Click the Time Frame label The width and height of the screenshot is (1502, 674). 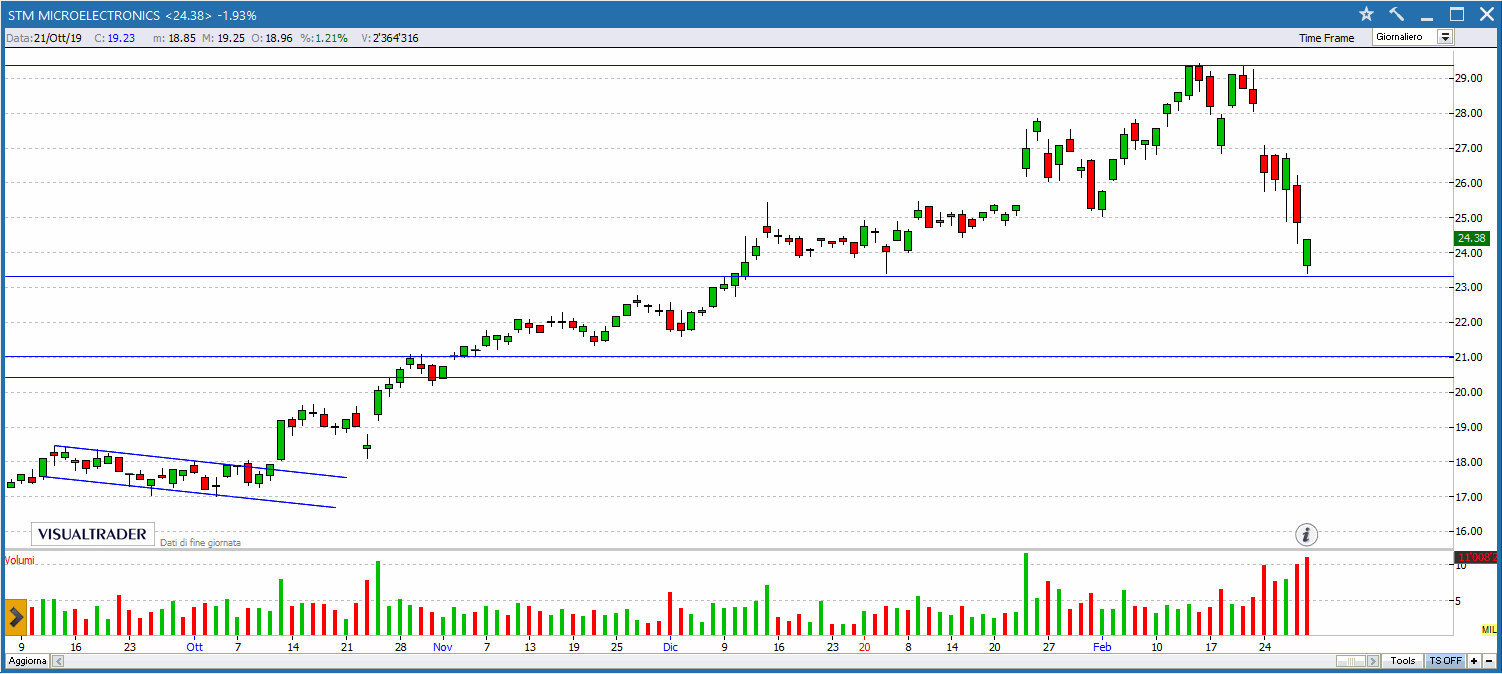[x=1327, y=38]
